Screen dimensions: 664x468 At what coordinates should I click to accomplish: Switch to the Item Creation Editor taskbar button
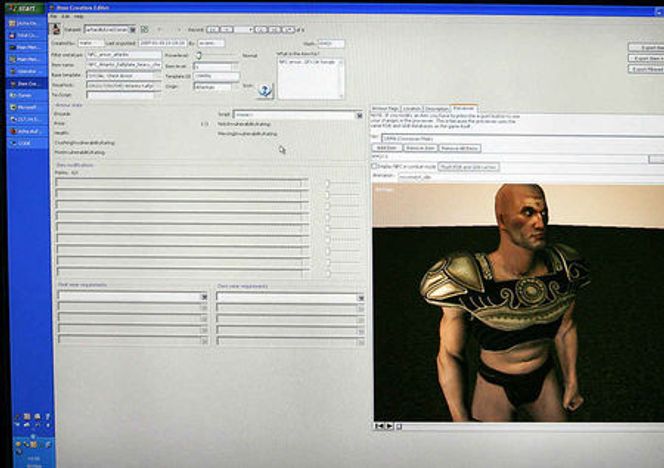pyautogui.click(x=28, y=83)
